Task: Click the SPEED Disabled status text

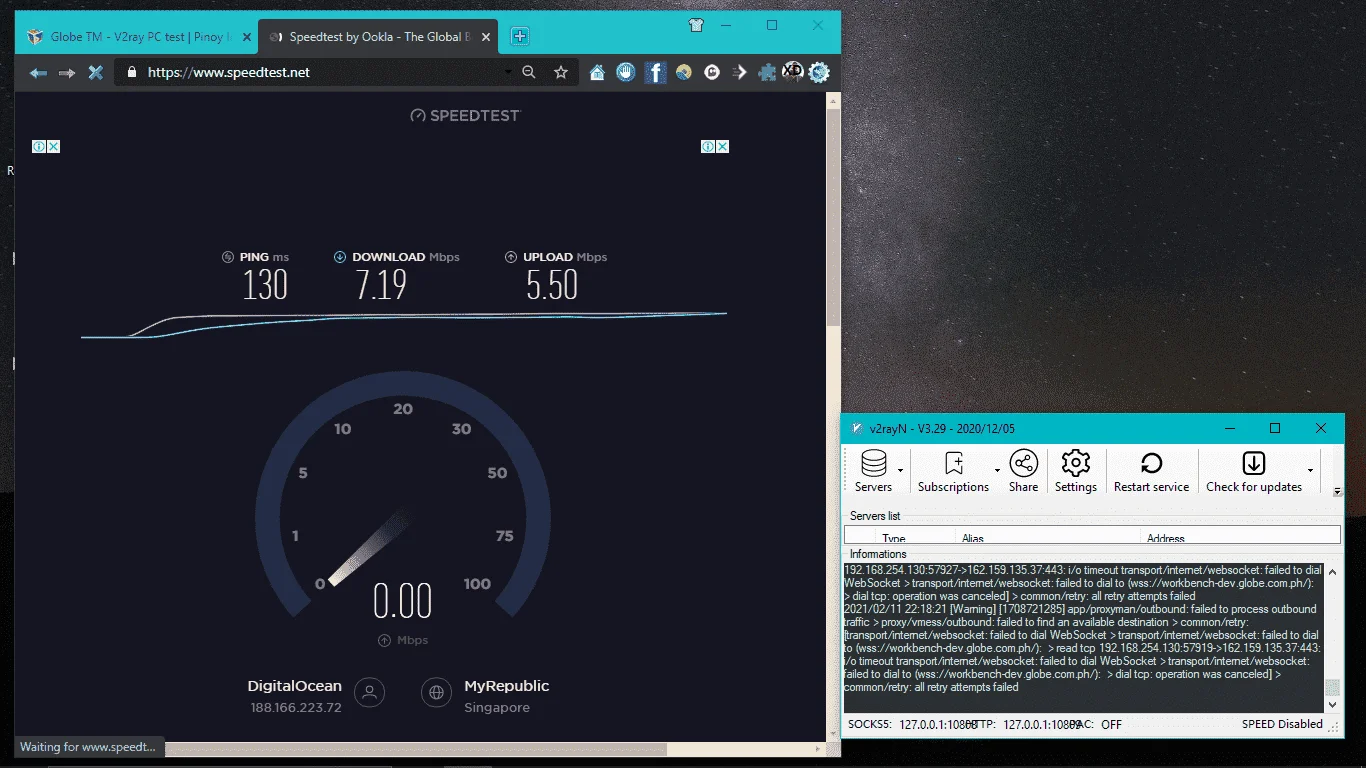Action: (1282, 724)
